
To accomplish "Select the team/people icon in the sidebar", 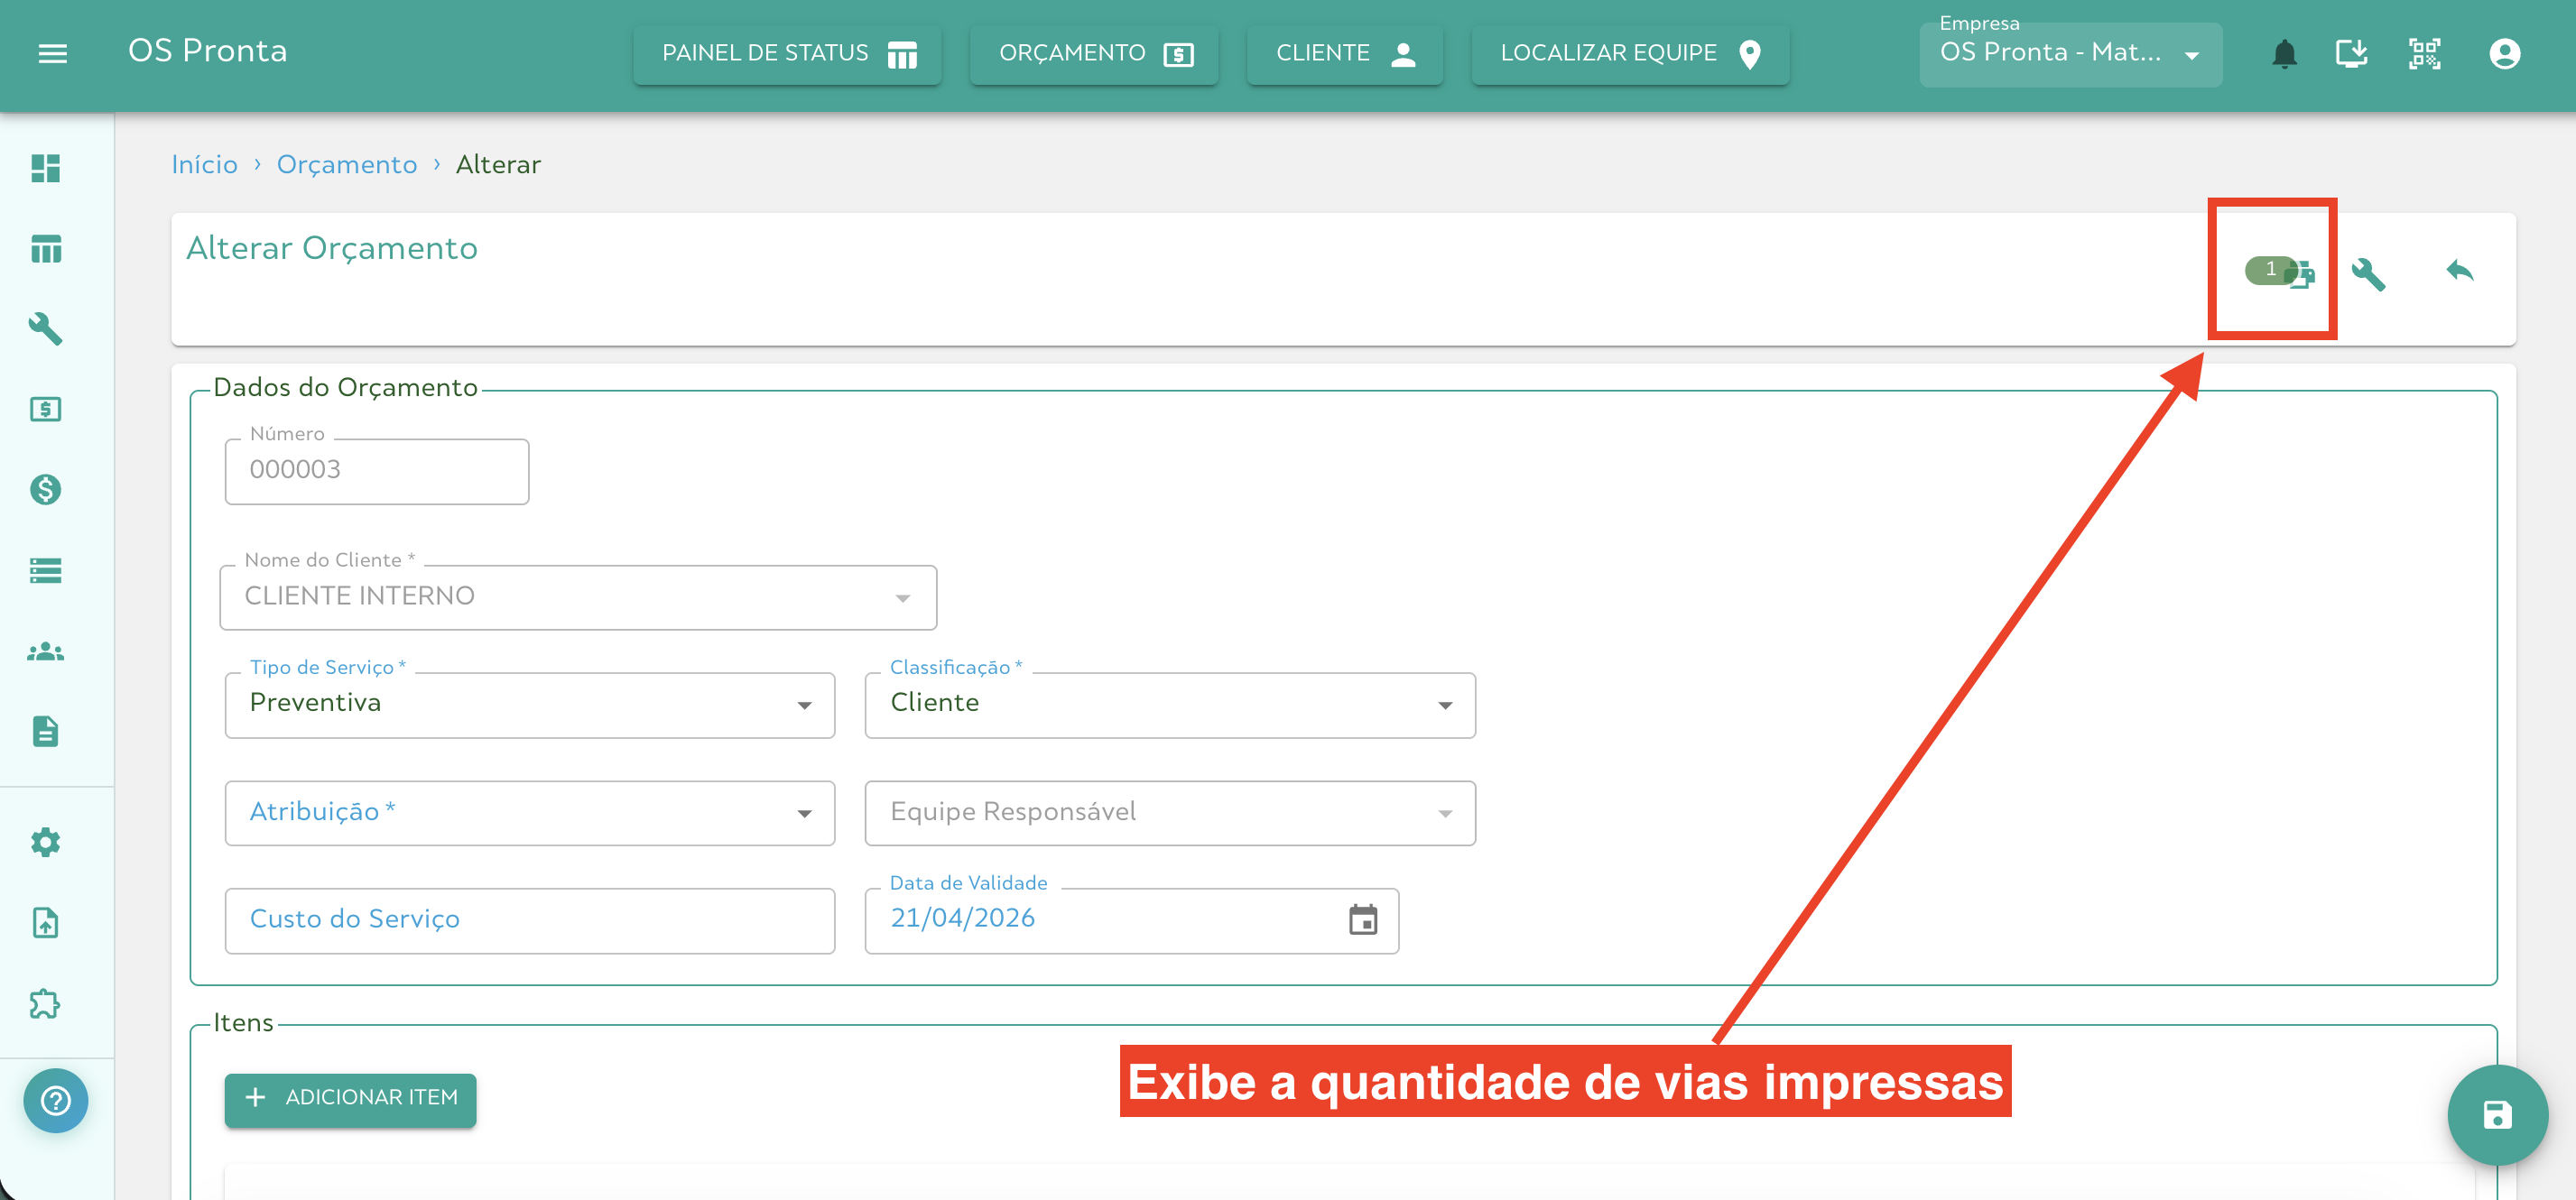I will pyautogui.click(x=46, y=652).
